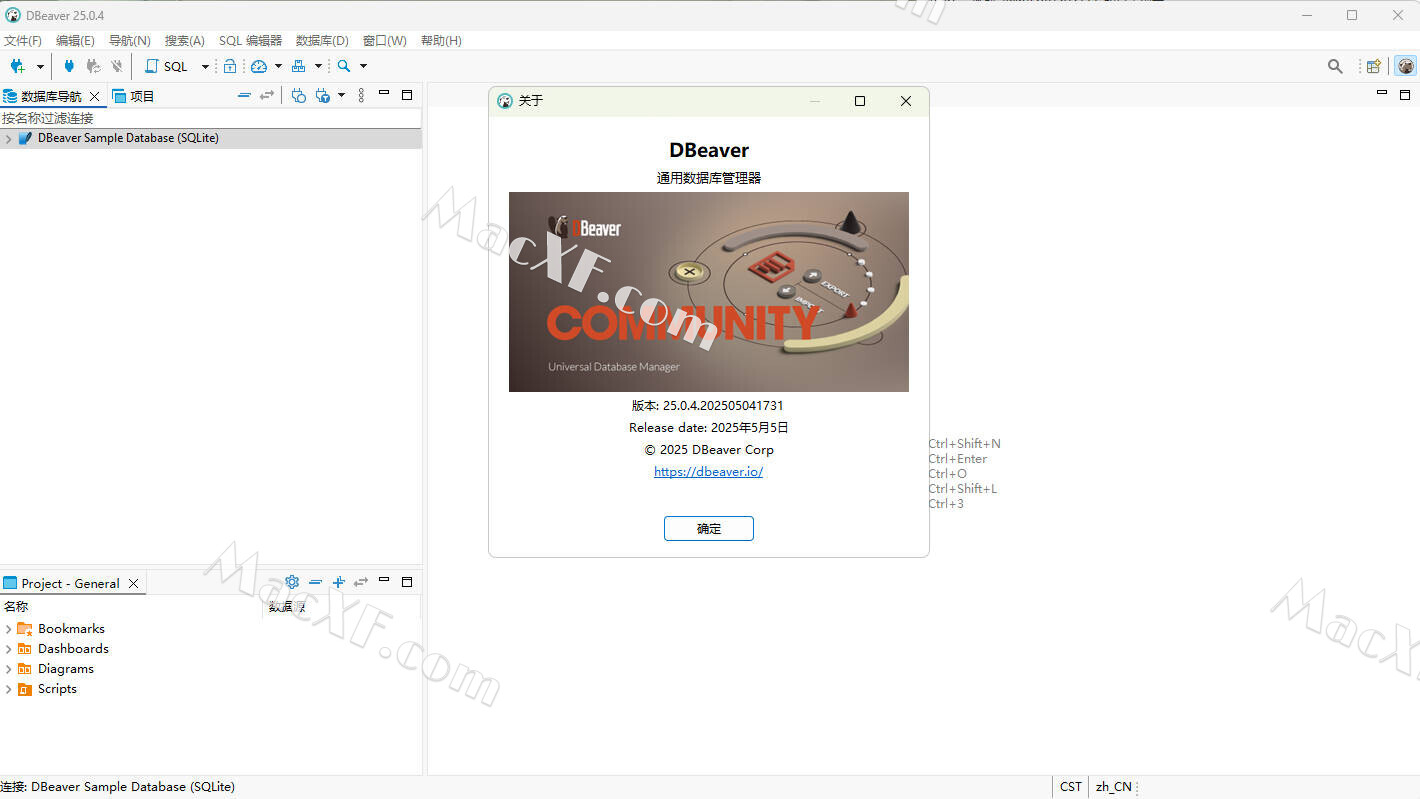1420x799 pixels.
Task: Open the 编辑(E) menu
Action: click(75, 41)
